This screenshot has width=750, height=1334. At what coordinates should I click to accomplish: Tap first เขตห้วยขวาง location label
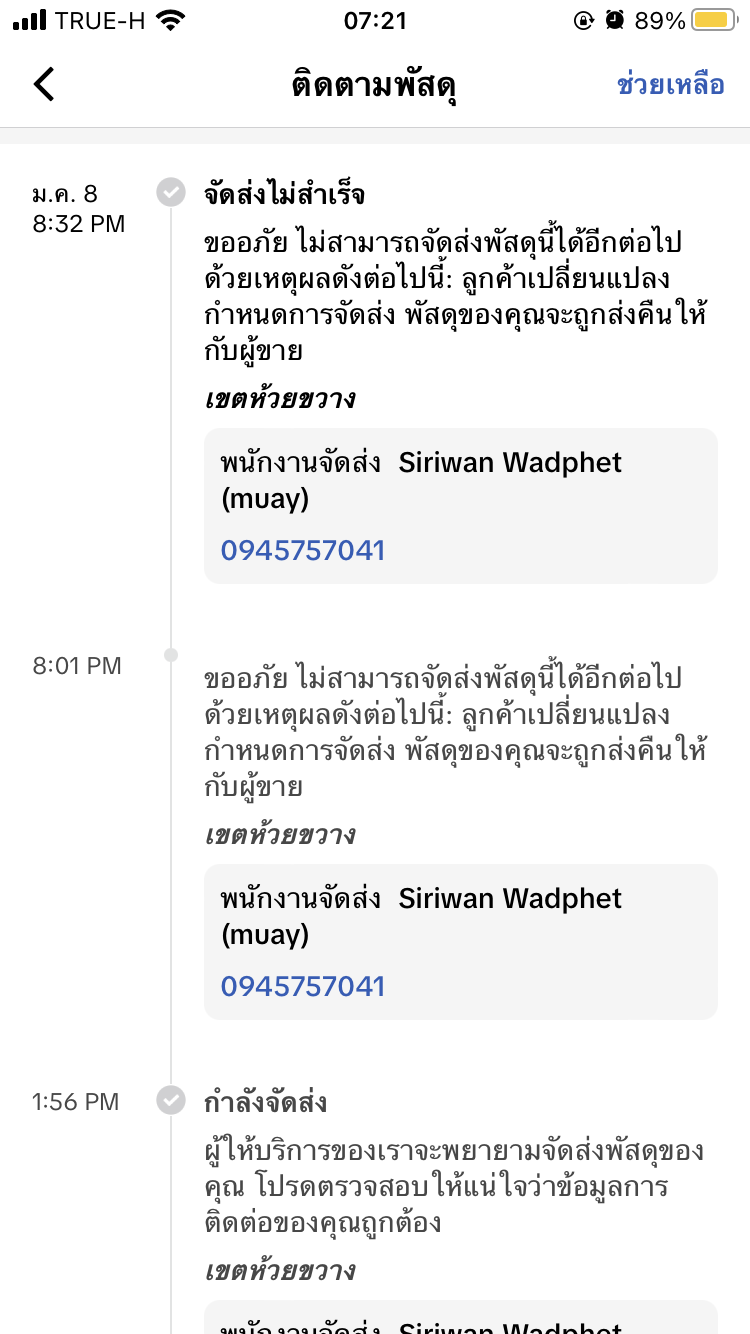pos(280,399)
